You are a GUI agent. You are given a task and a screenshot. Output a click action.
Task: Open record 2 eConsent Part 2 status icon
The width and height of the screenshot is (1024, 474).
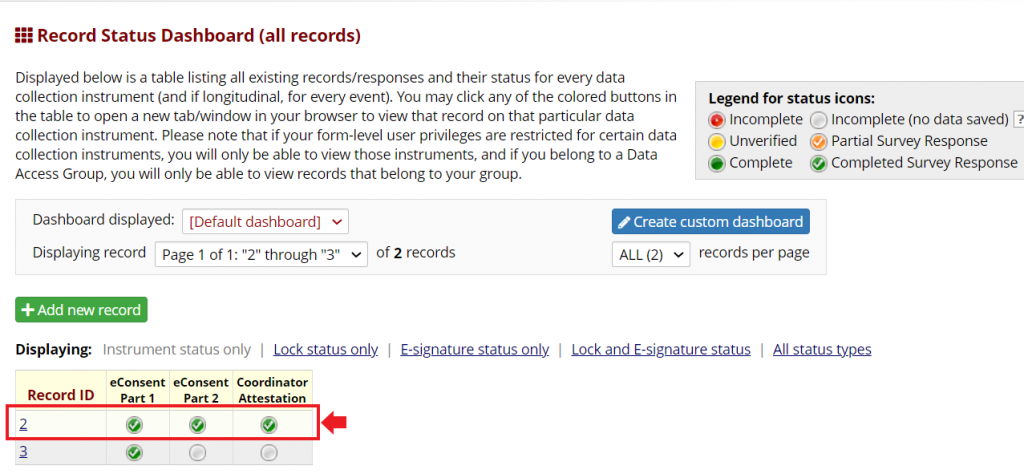[x=201, y=425]
